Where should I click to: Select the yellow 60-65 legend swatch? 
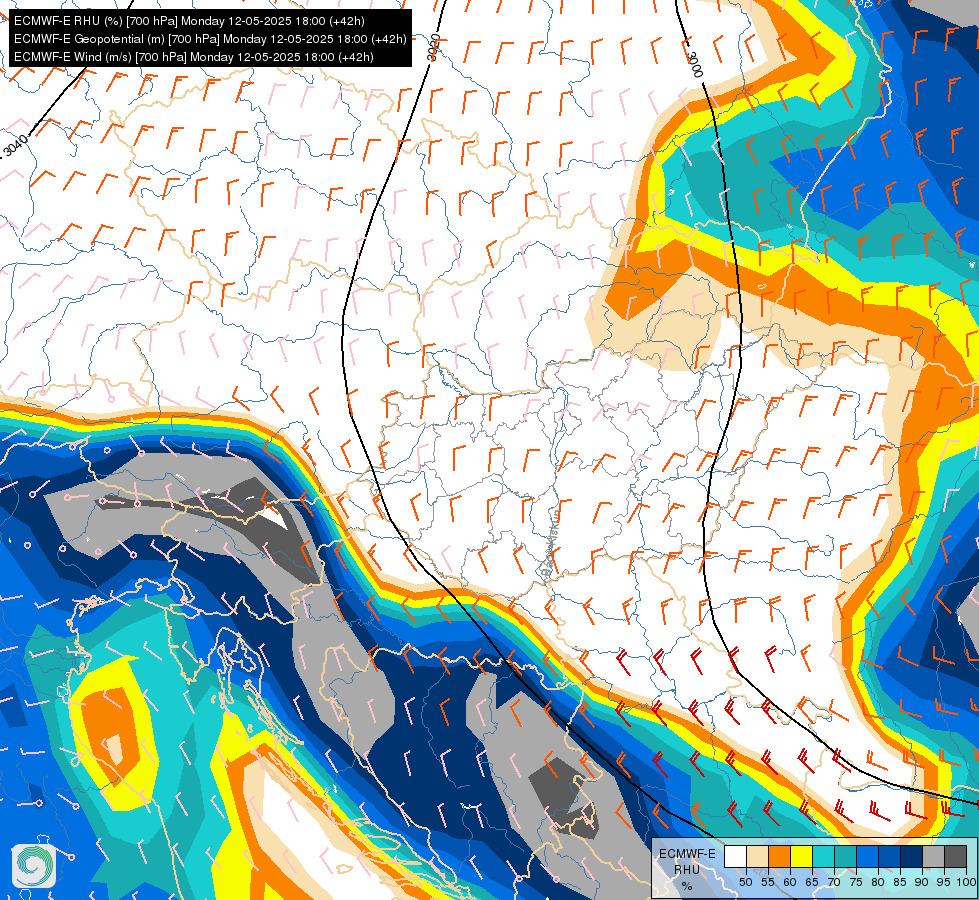point(800,857)
